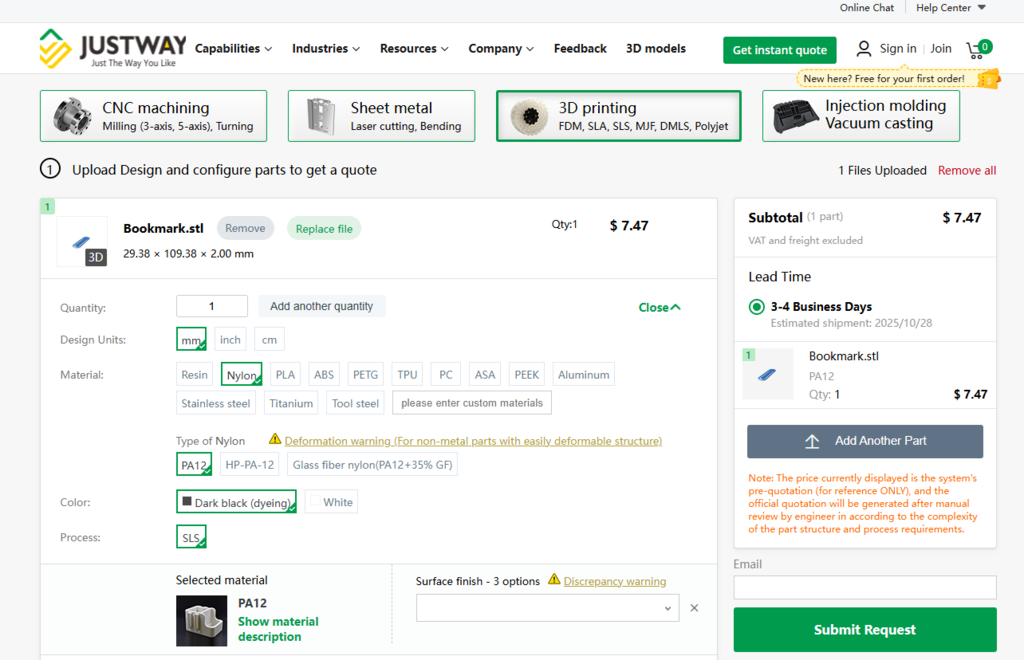
Task: Click the 3D printing gear icon
Action: (x=530, y=116)
